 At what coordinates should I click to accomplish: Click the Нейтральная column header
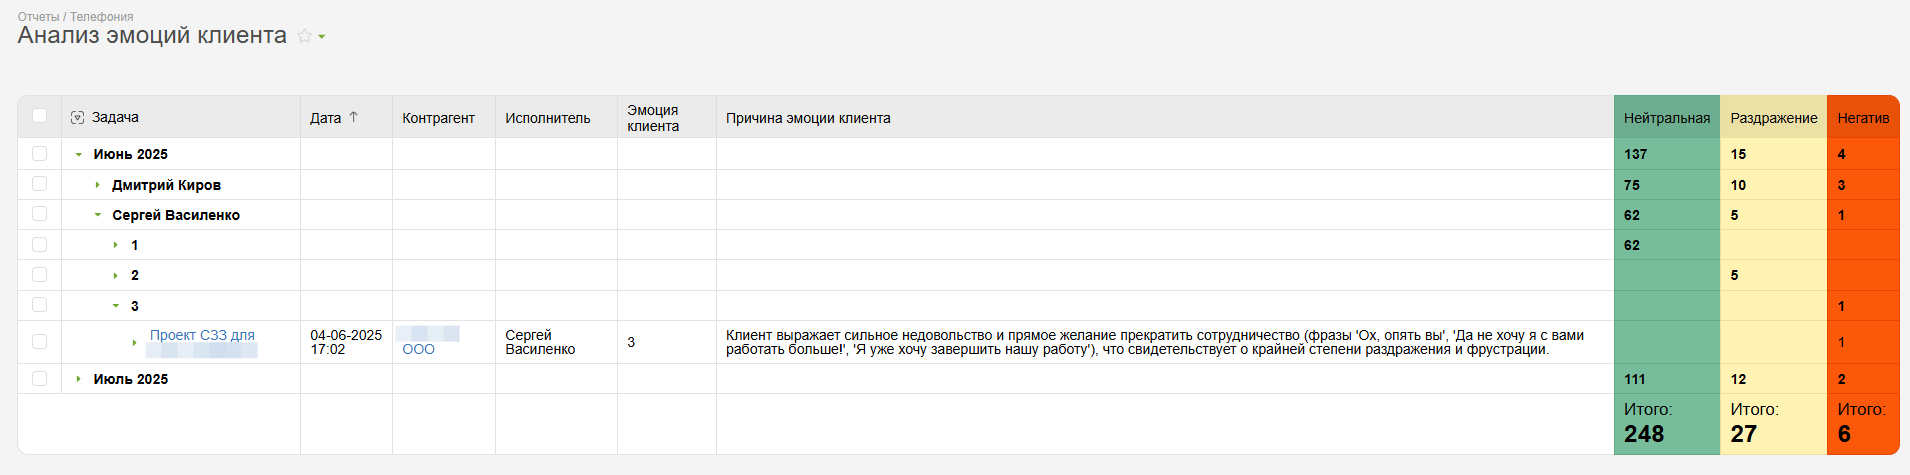coord(1666,118)
